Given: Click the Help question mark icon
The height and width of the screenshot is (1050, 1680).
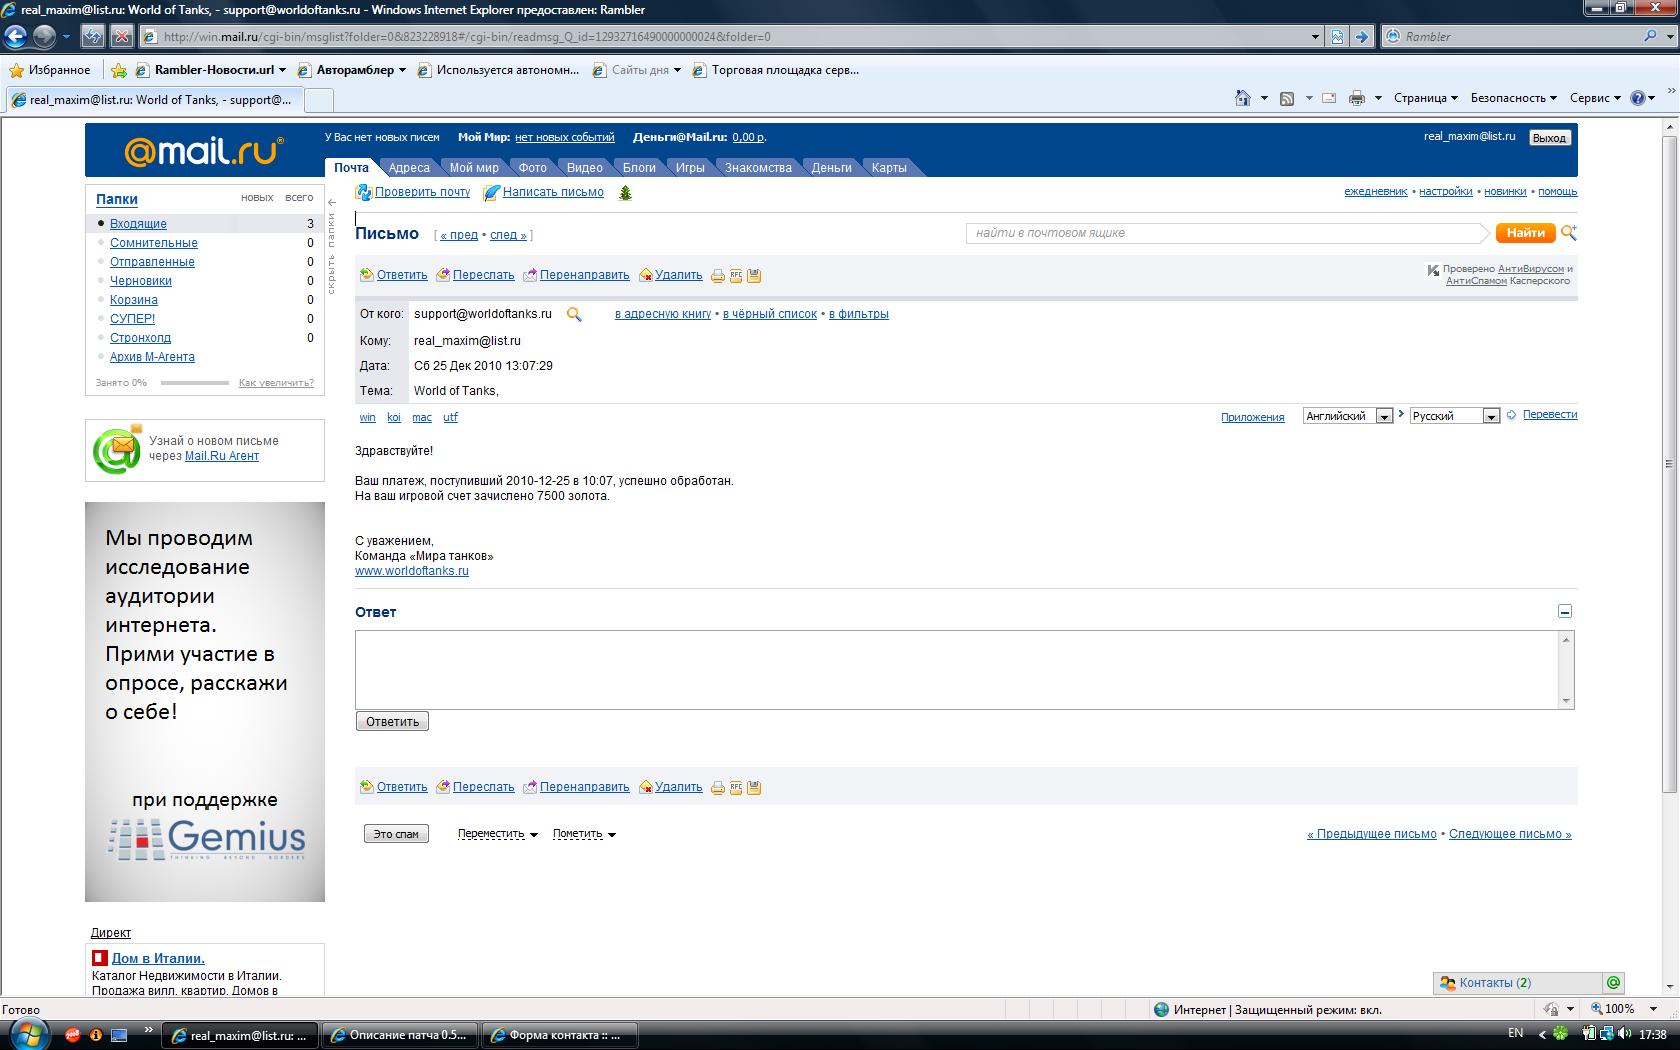Looking at the screenshot, I should pyautogui.click(x=1638, y=98).
